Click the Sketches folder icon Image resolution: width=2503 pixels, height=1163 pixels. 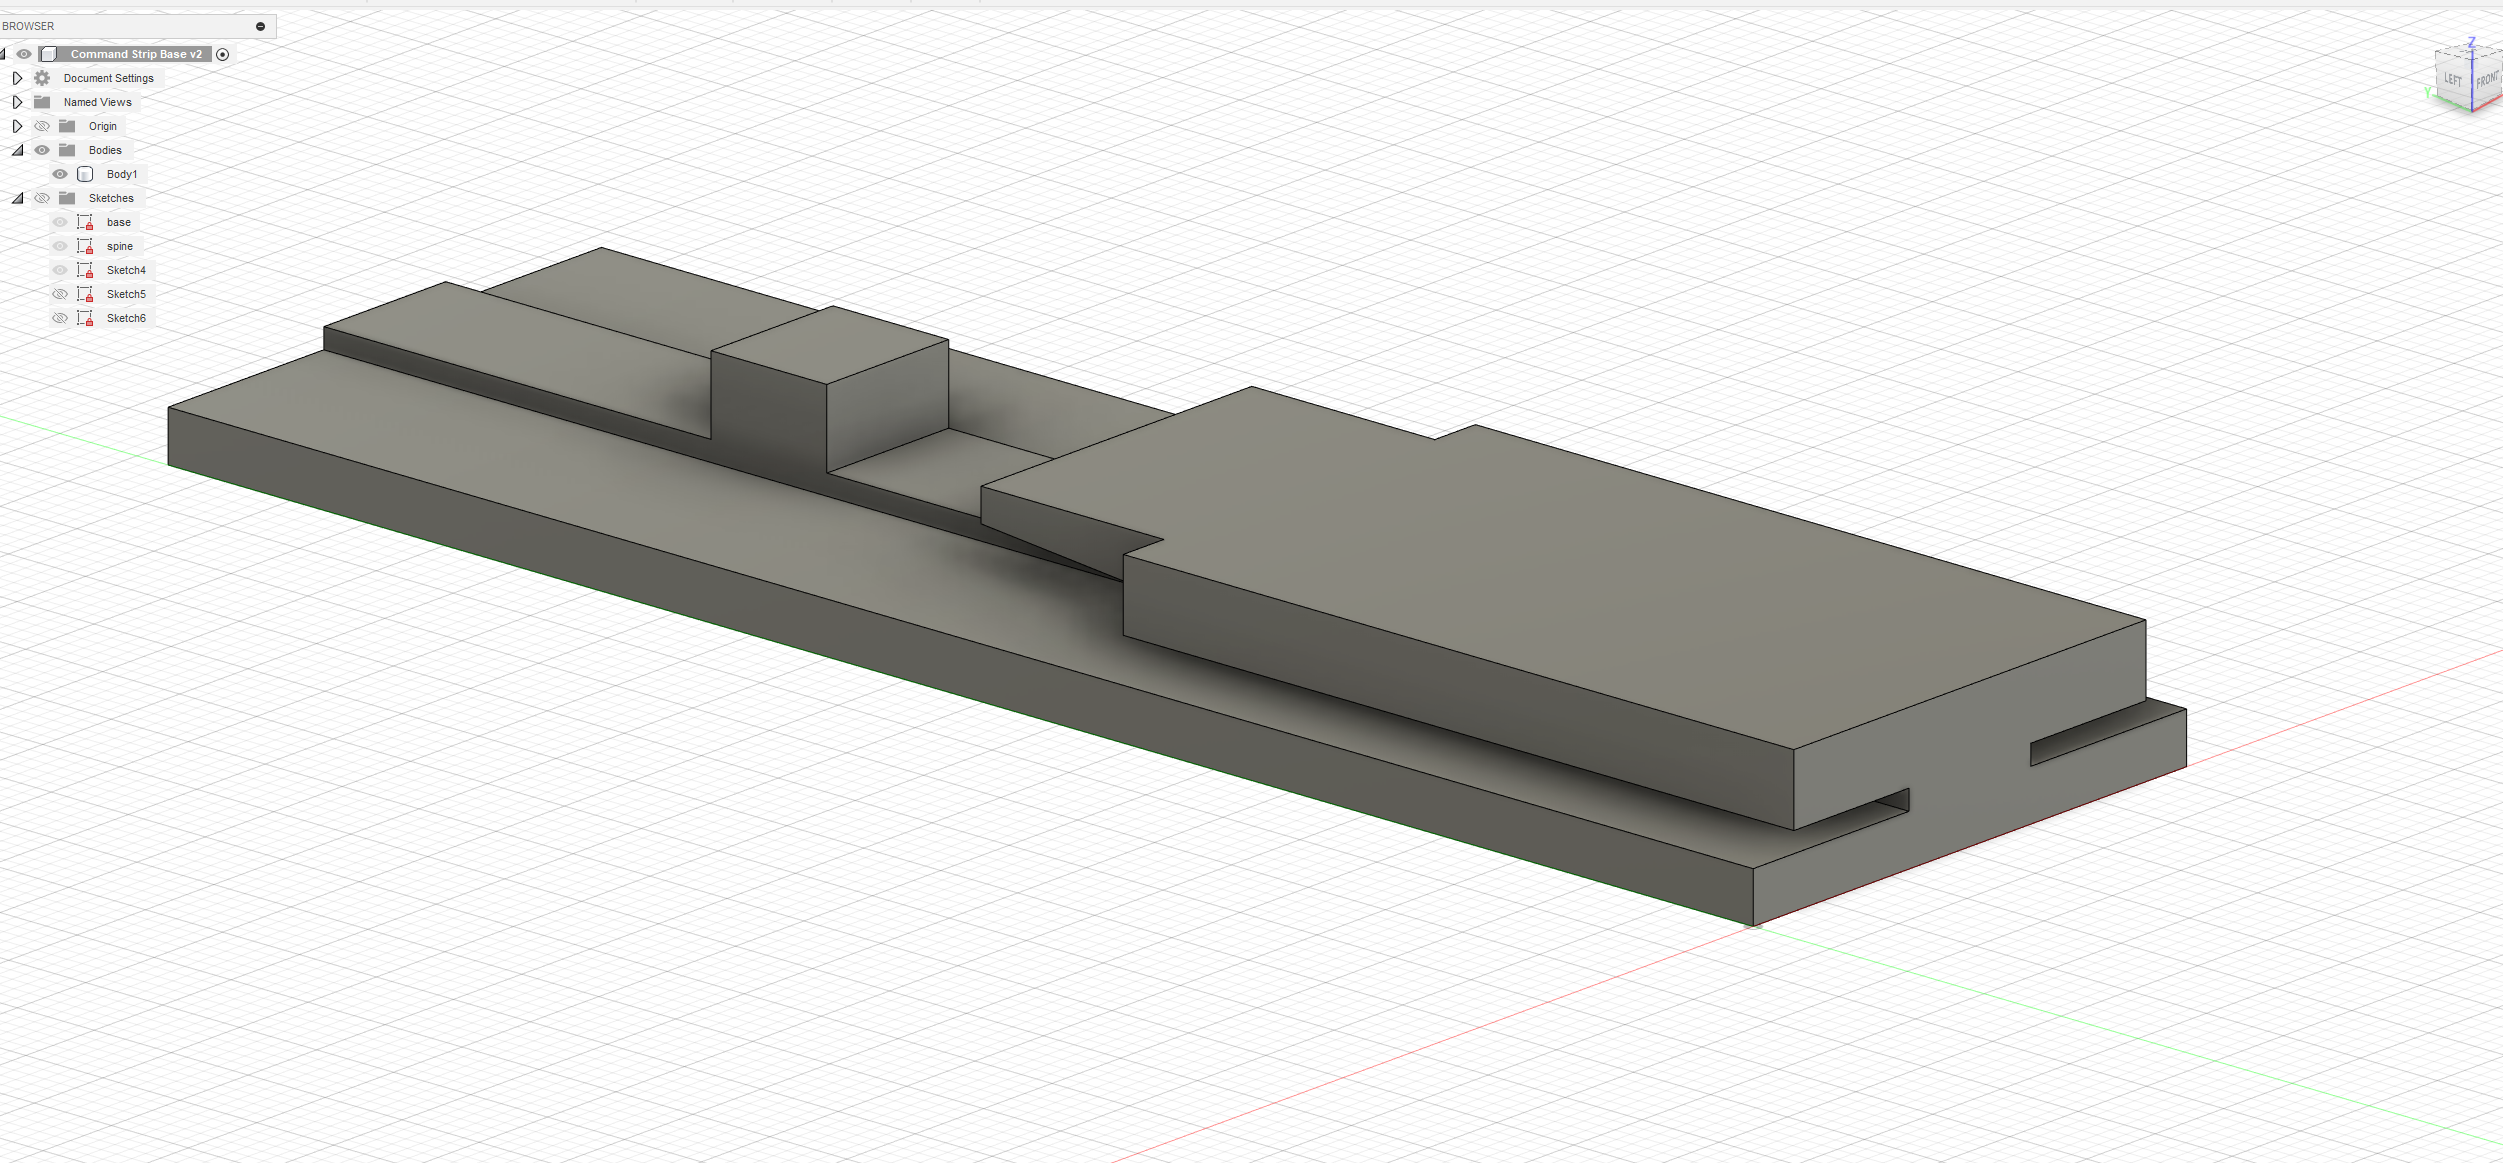coord(67,198)
